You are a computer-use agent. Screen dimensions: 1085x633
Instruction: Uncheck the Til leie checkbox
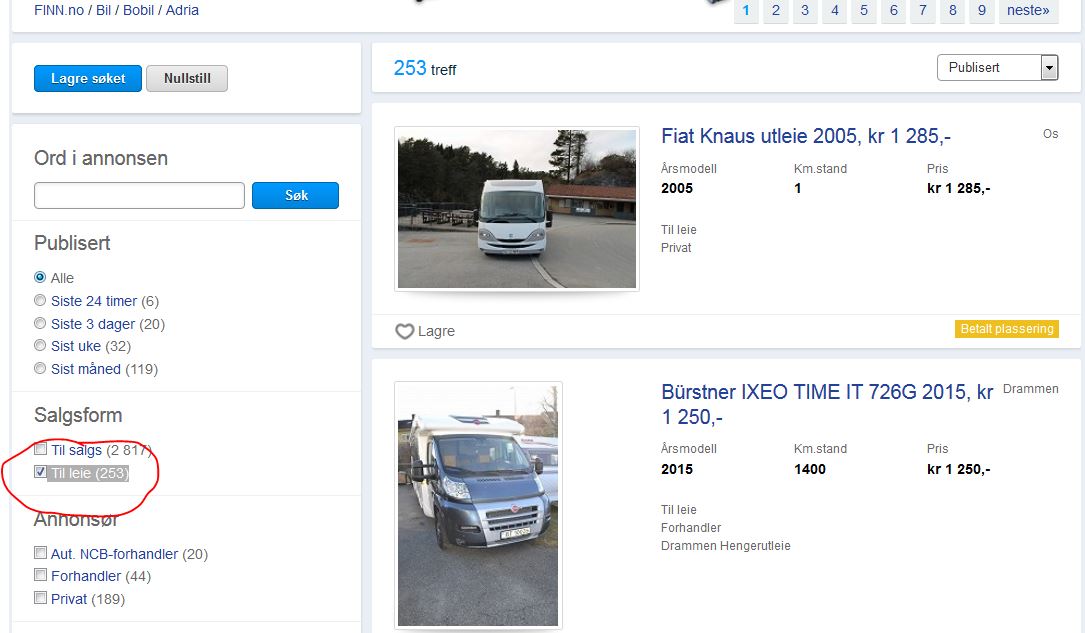41,472
